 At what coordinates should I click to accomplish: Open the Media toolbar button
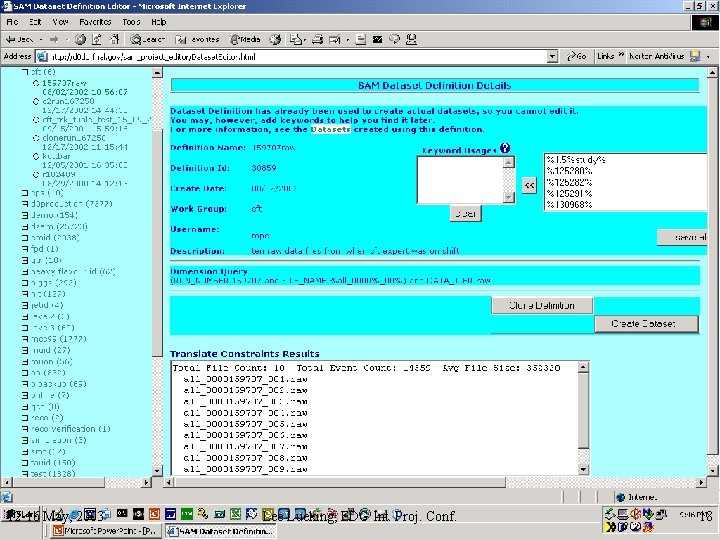(x=245, y=39)
